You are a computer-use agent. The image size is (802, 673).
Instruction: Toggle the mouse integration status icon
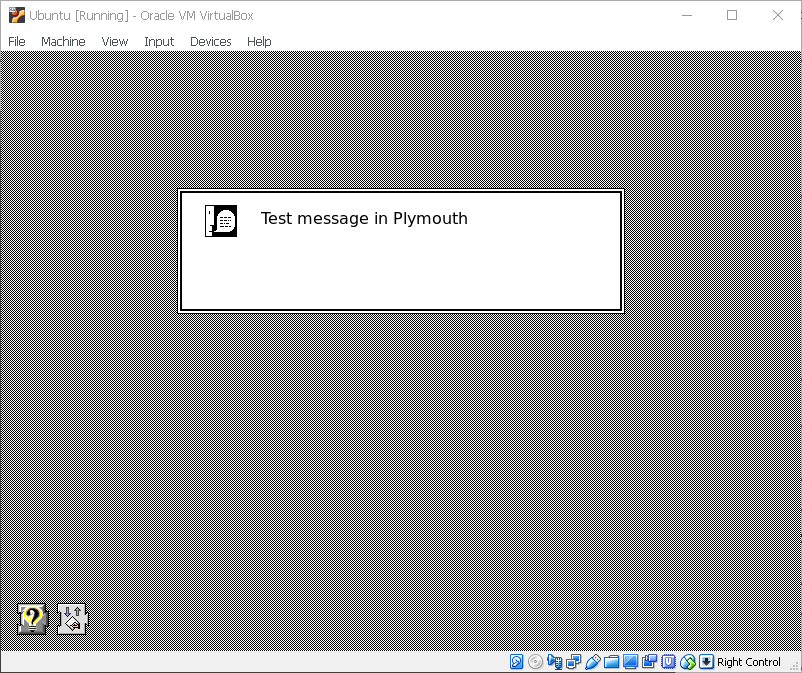tap(688, 662)
